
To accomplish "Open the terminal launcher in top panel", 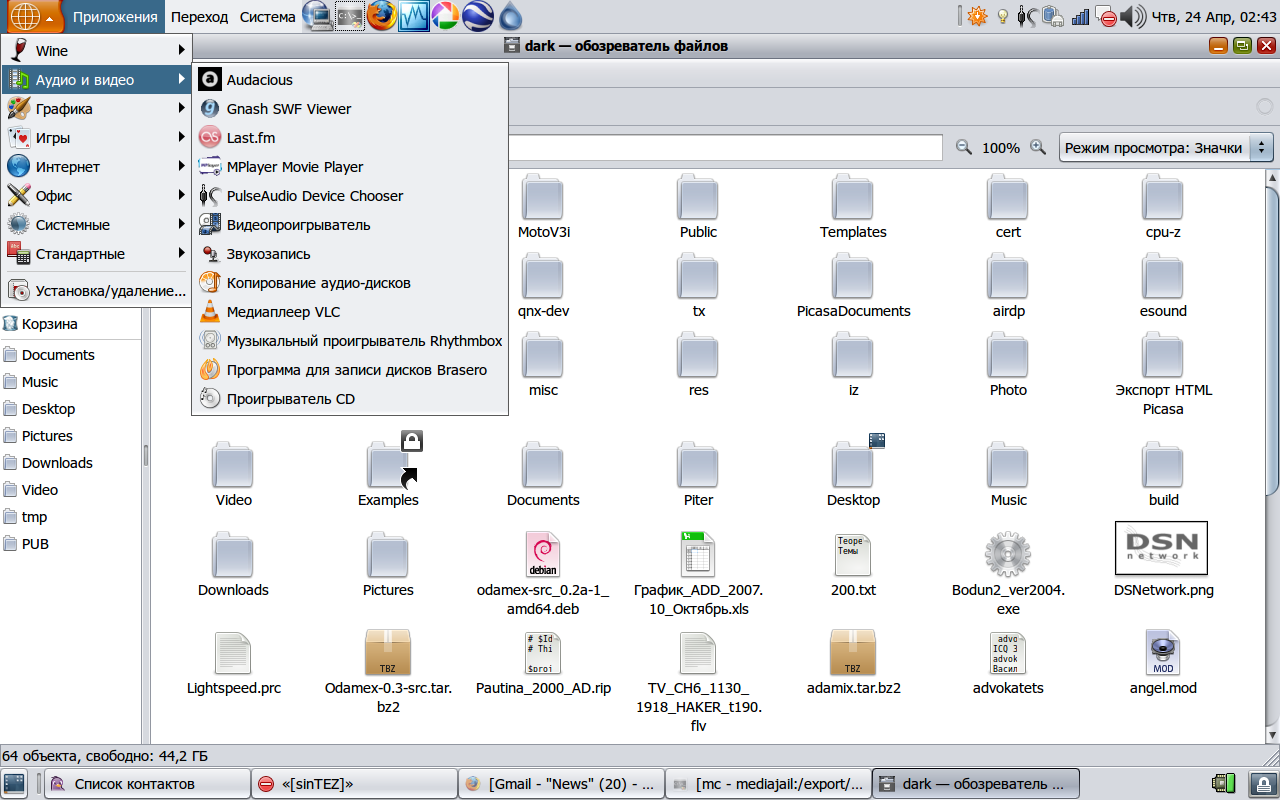I will coord(349,16).
